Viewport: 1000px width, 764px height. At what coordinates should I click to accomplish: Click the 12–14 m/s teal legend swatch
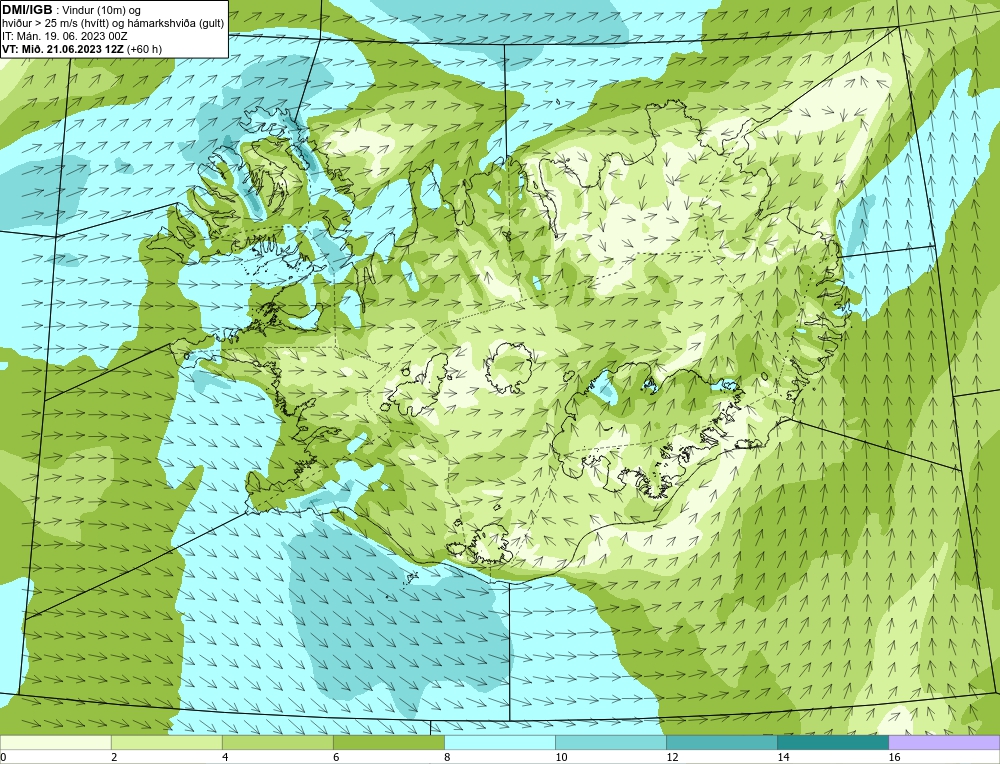[721, 742]
